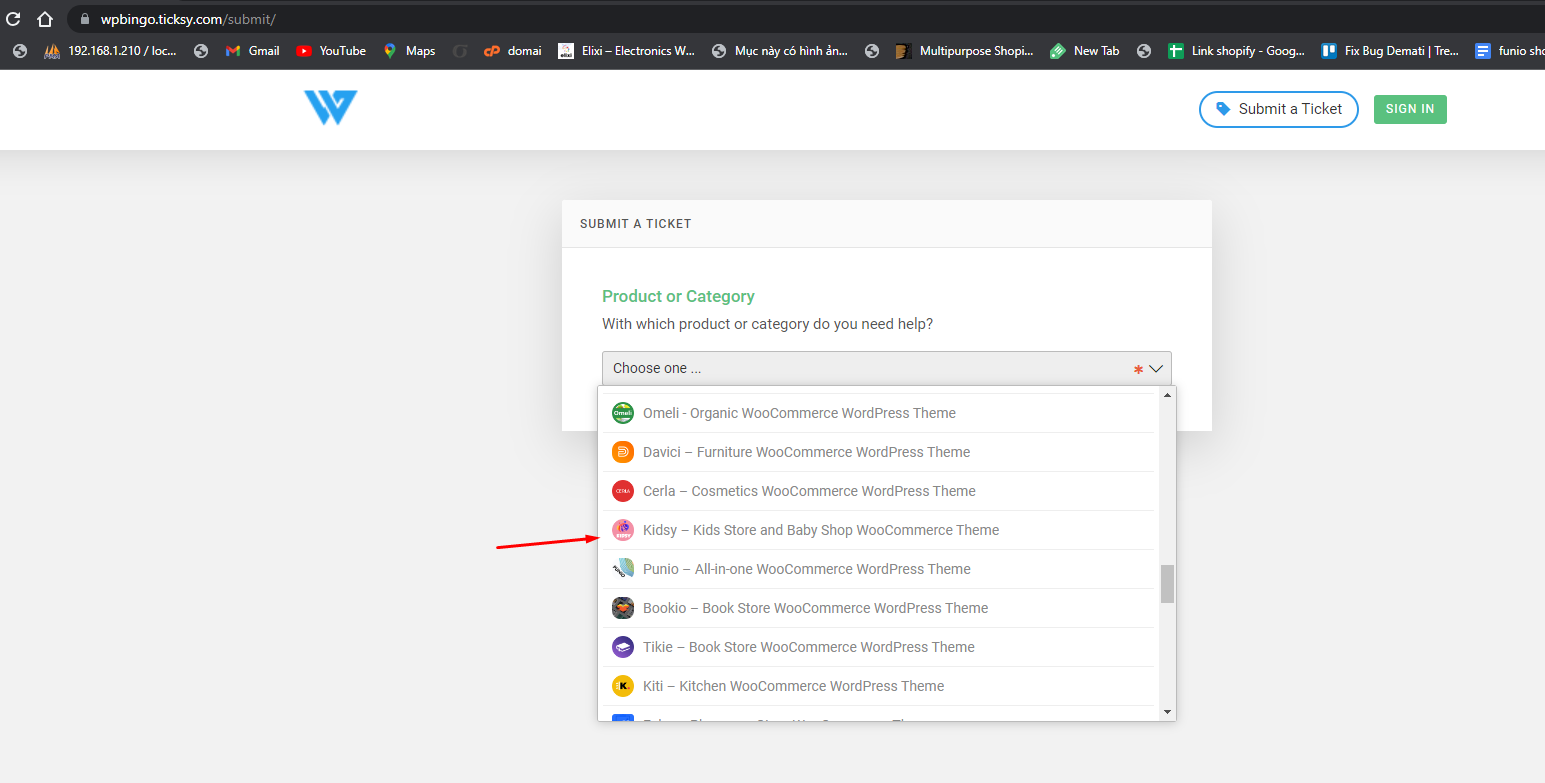Click the Omeli green logo icon
The width and height of the screenshot is (1545, 783).
623,413
